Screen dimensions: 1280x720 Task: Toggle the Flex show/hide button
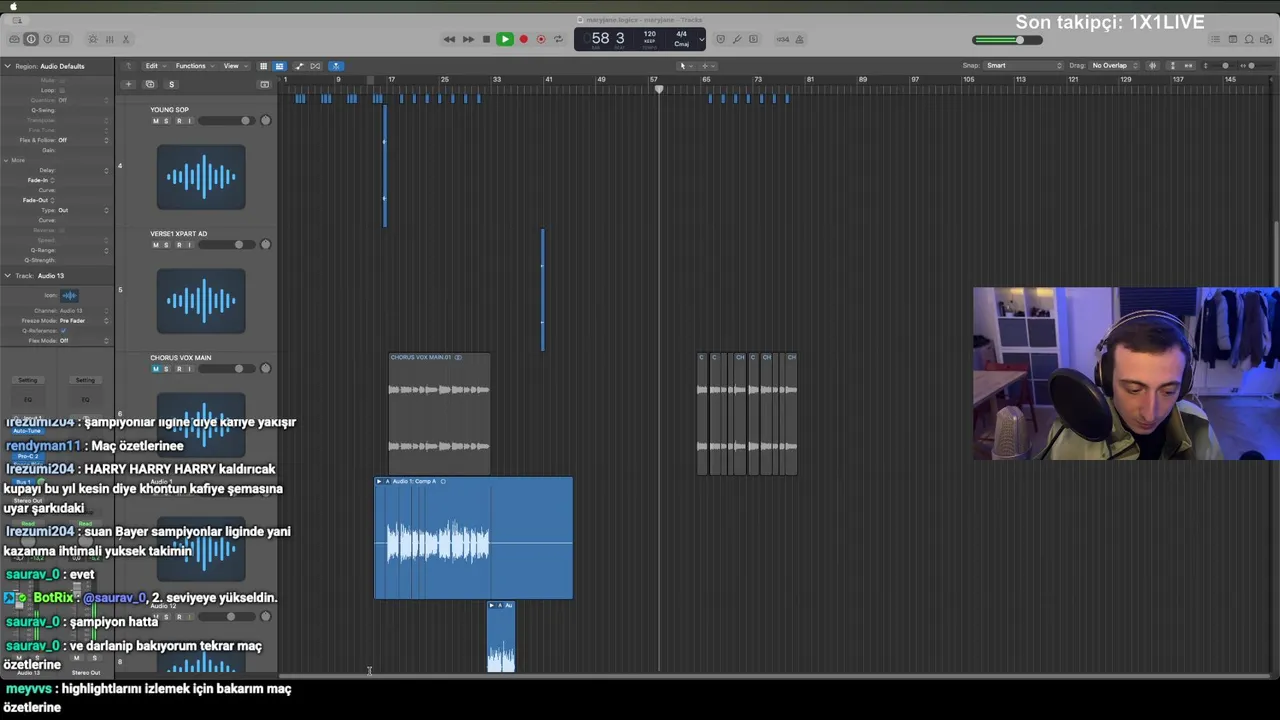coord(315,66)
